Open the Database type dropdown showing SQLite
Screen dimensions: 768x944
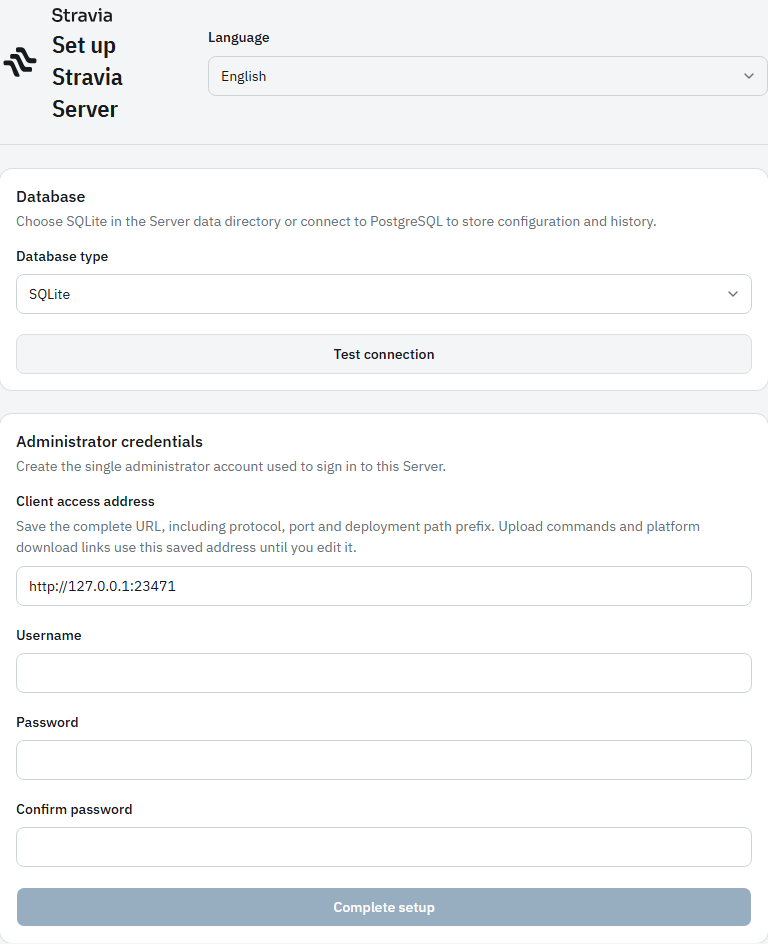point(383,294)
